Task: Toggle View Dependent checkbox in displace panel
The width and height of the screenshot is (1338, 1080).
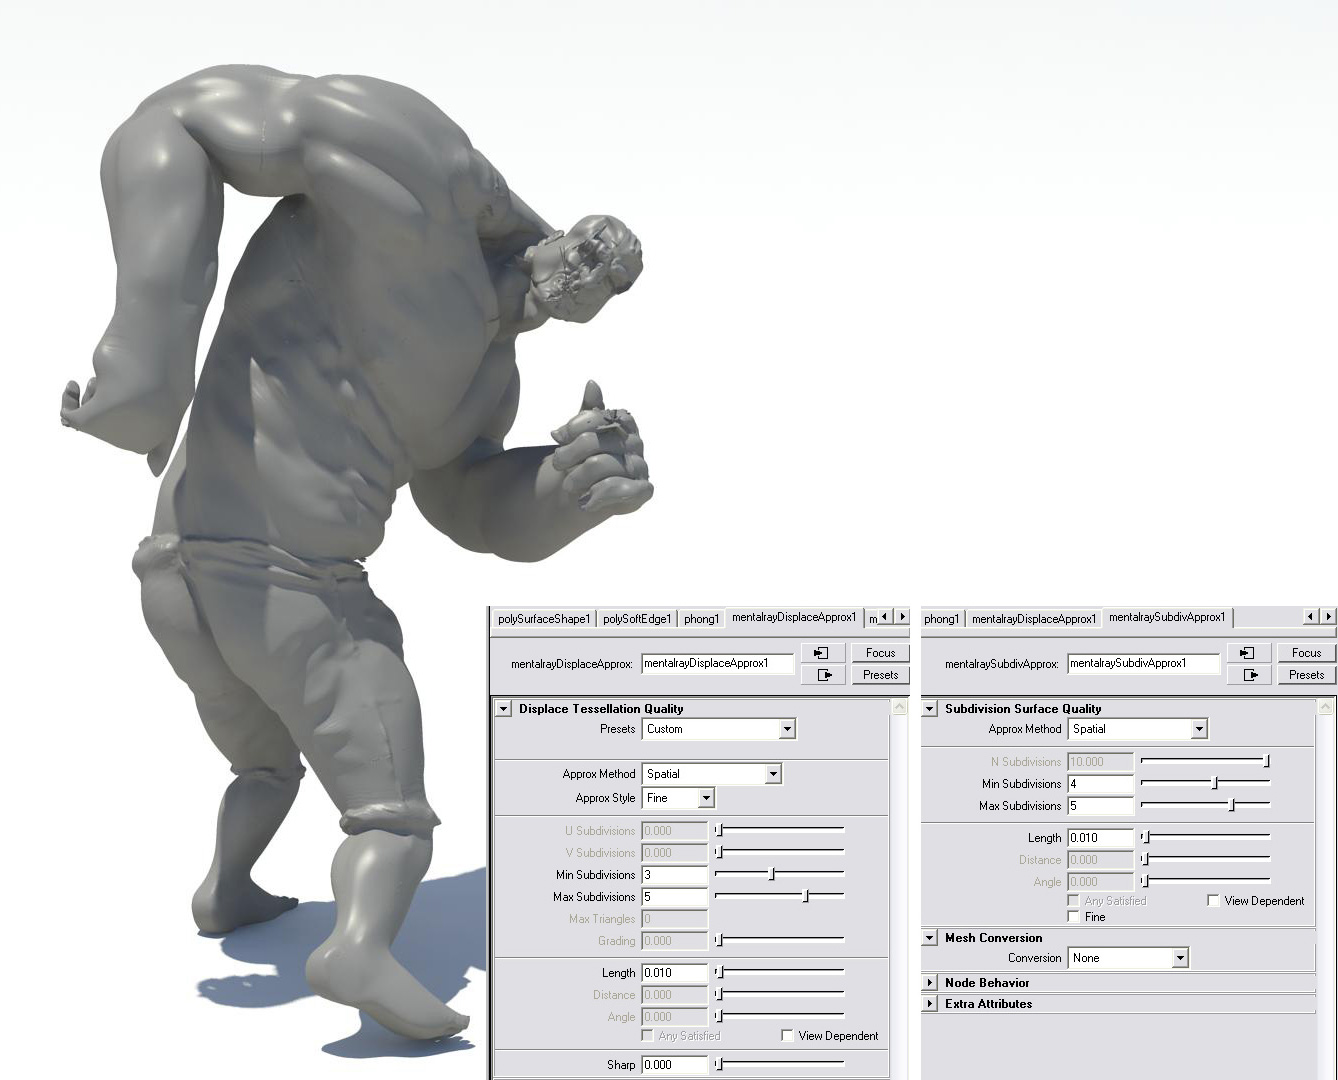Action: 787,1036
